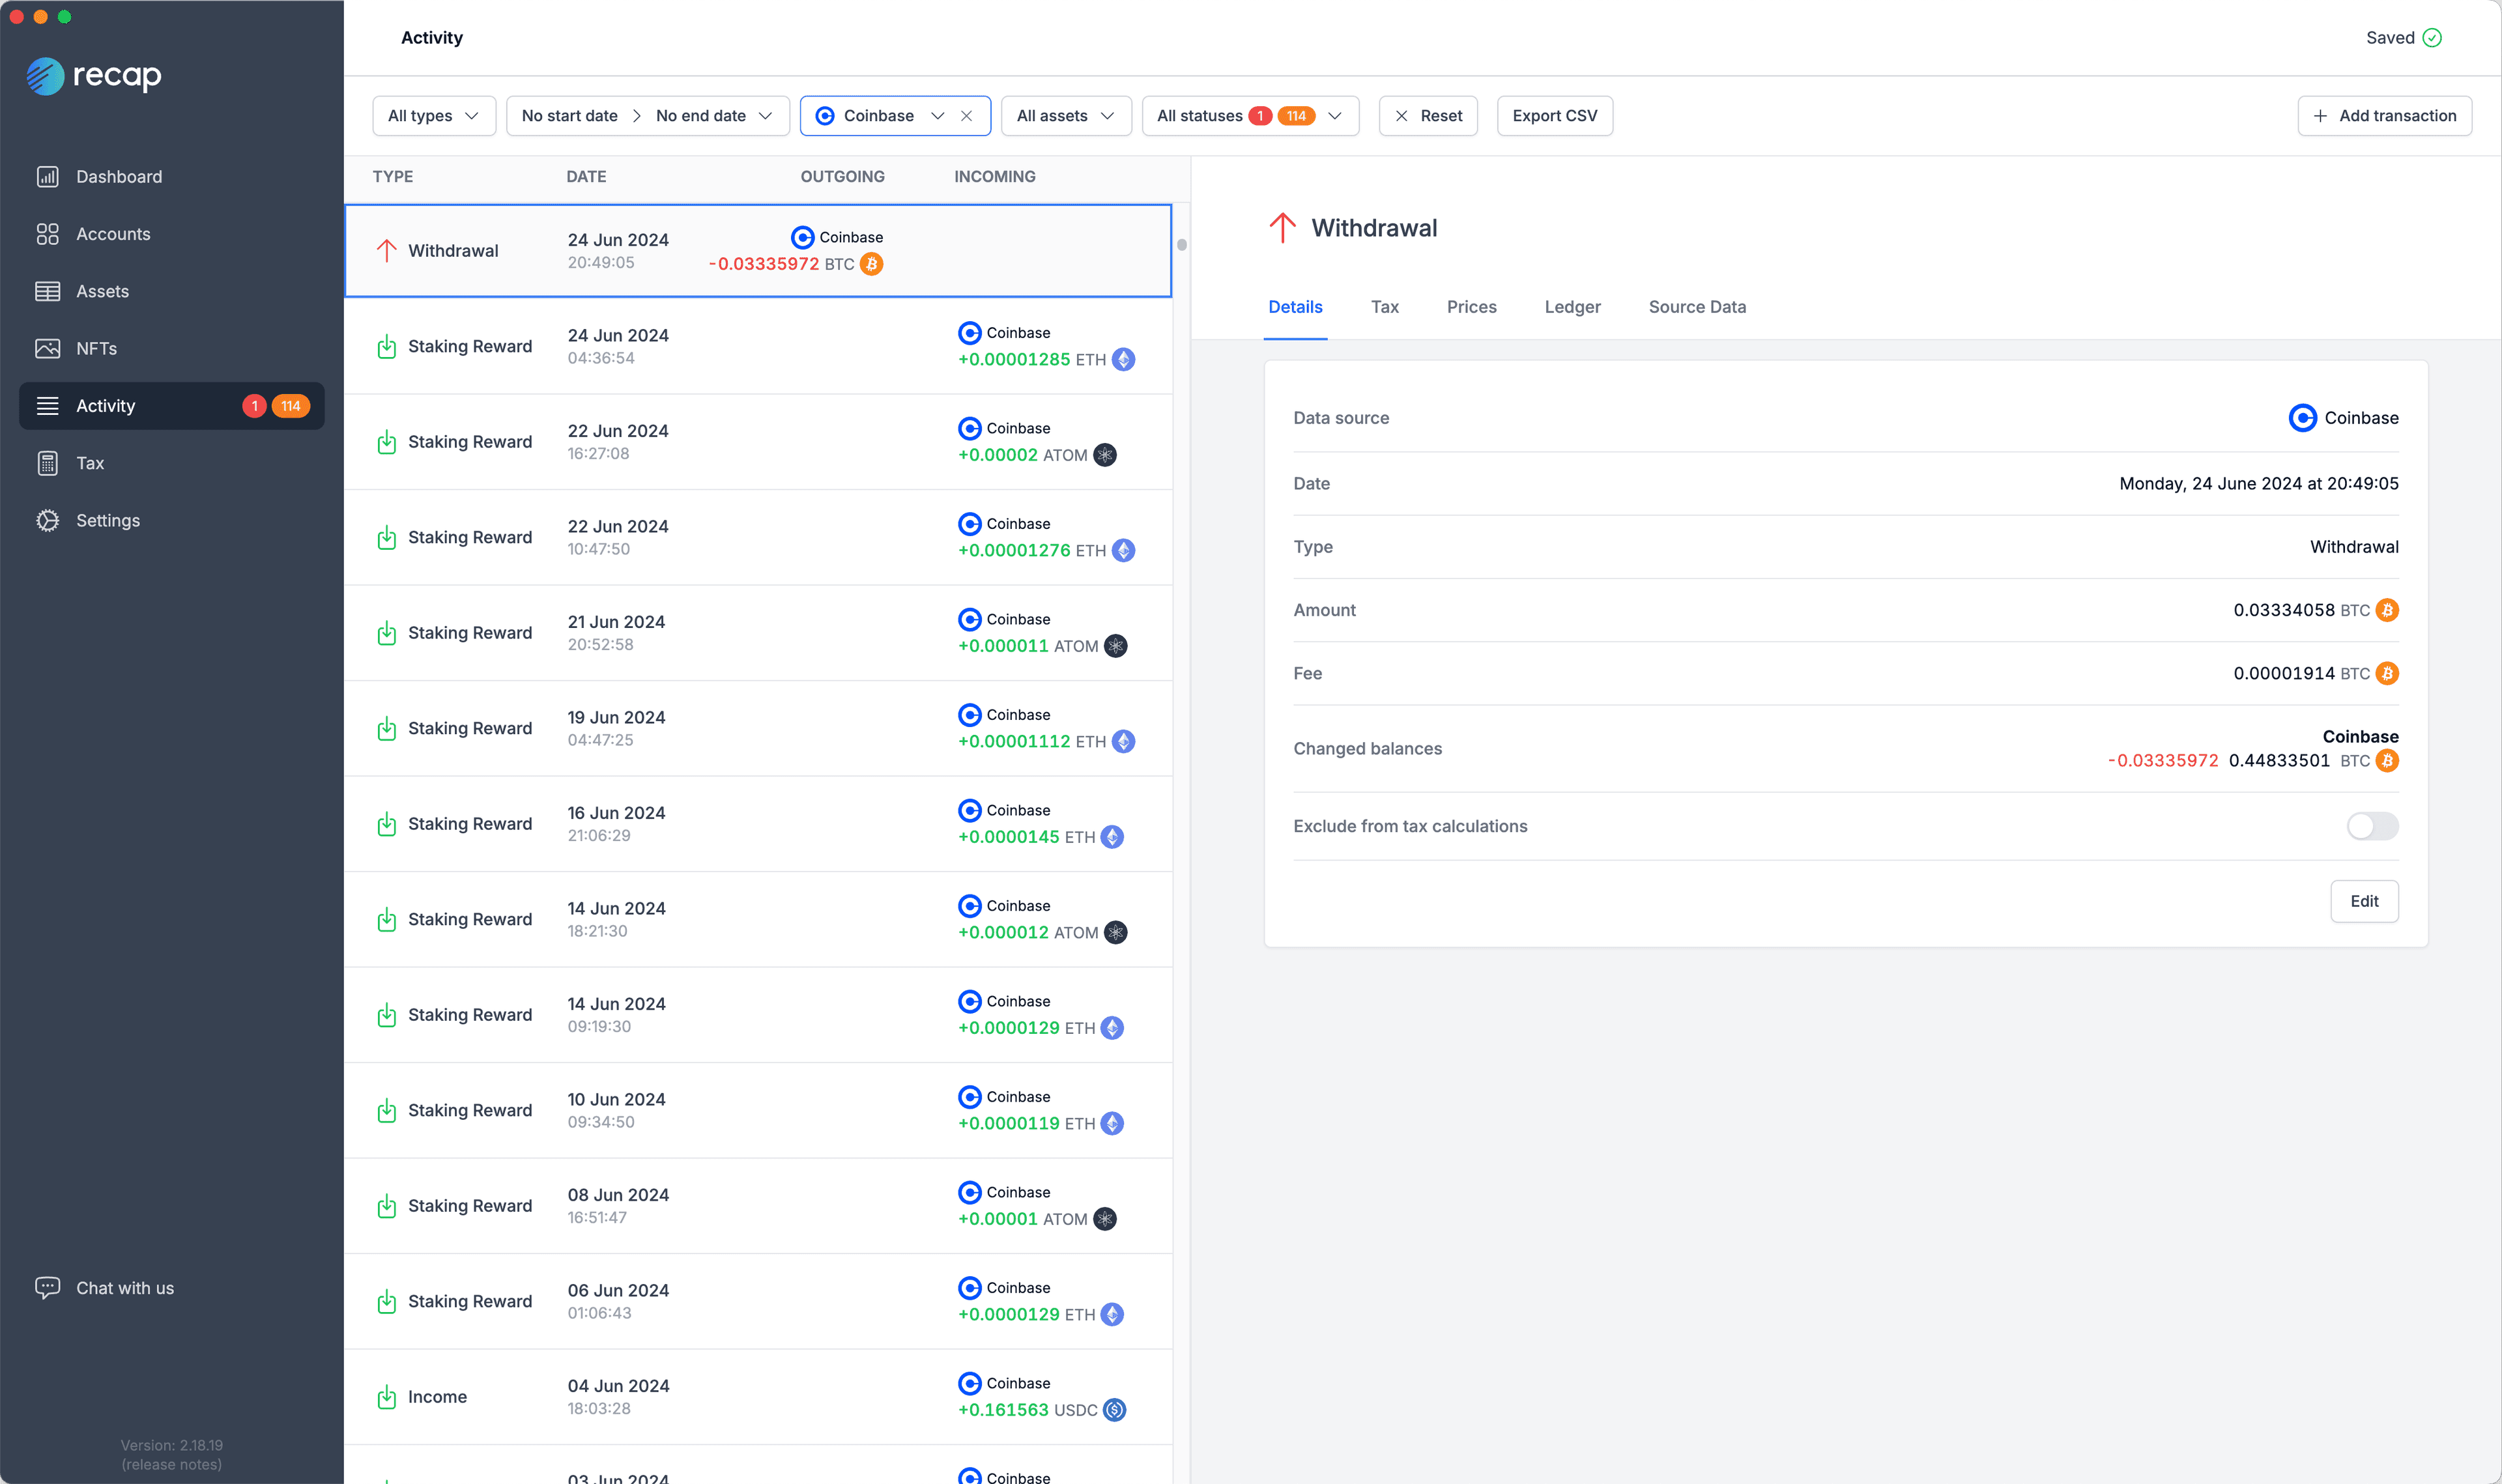Open Chat with us

(105, 1288)
